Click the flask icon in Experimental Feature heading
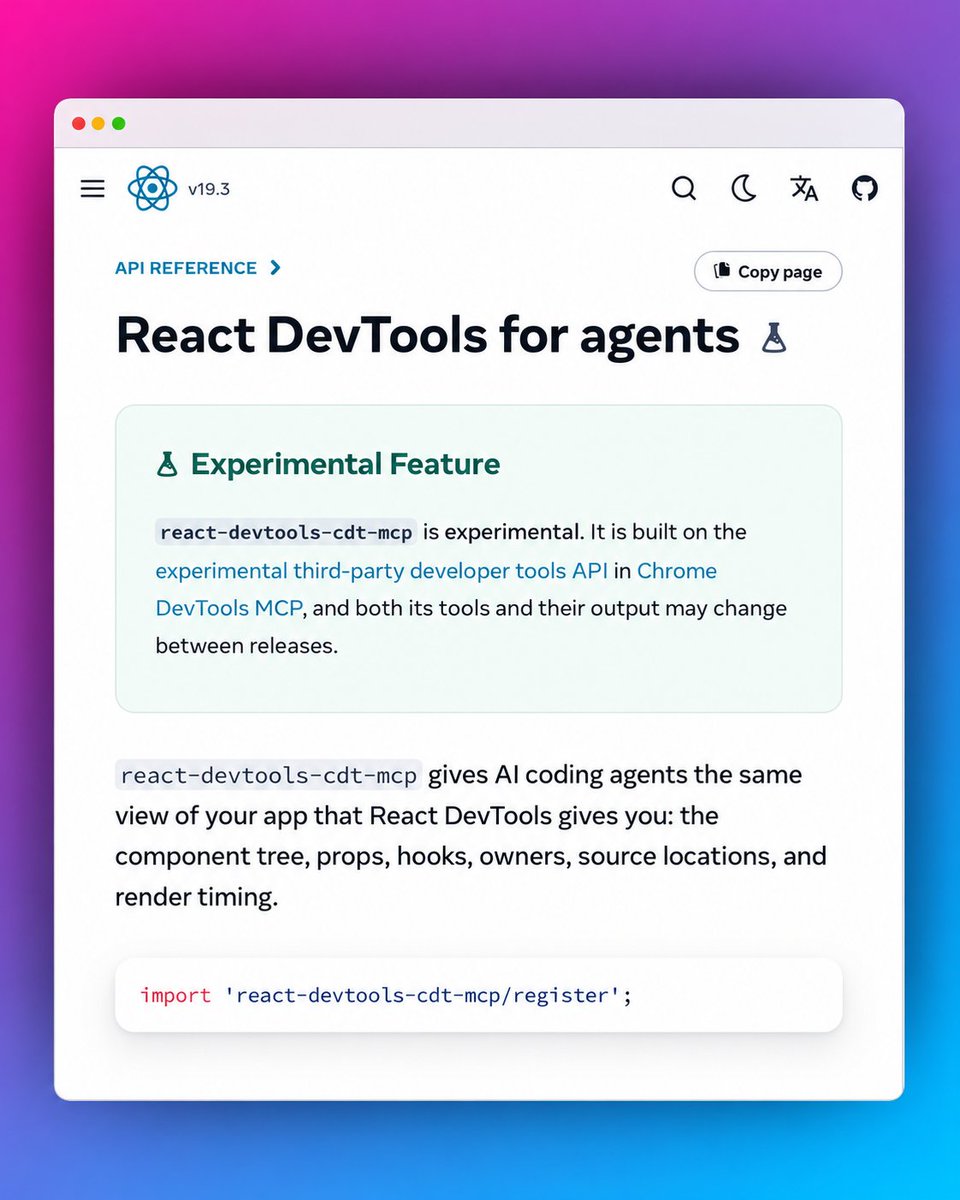The height and width of the screenshot is (1200, 960). coord(167,464)
